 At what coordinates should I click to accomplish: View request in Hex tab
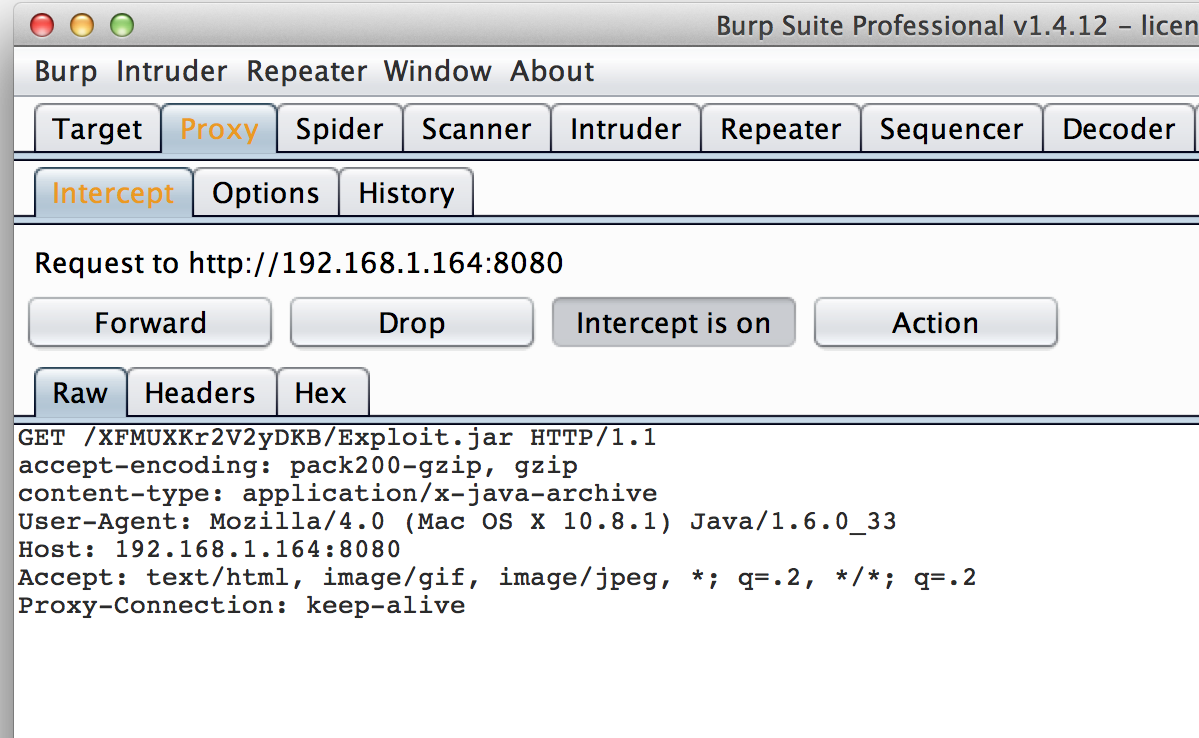(x=321, y=394)
